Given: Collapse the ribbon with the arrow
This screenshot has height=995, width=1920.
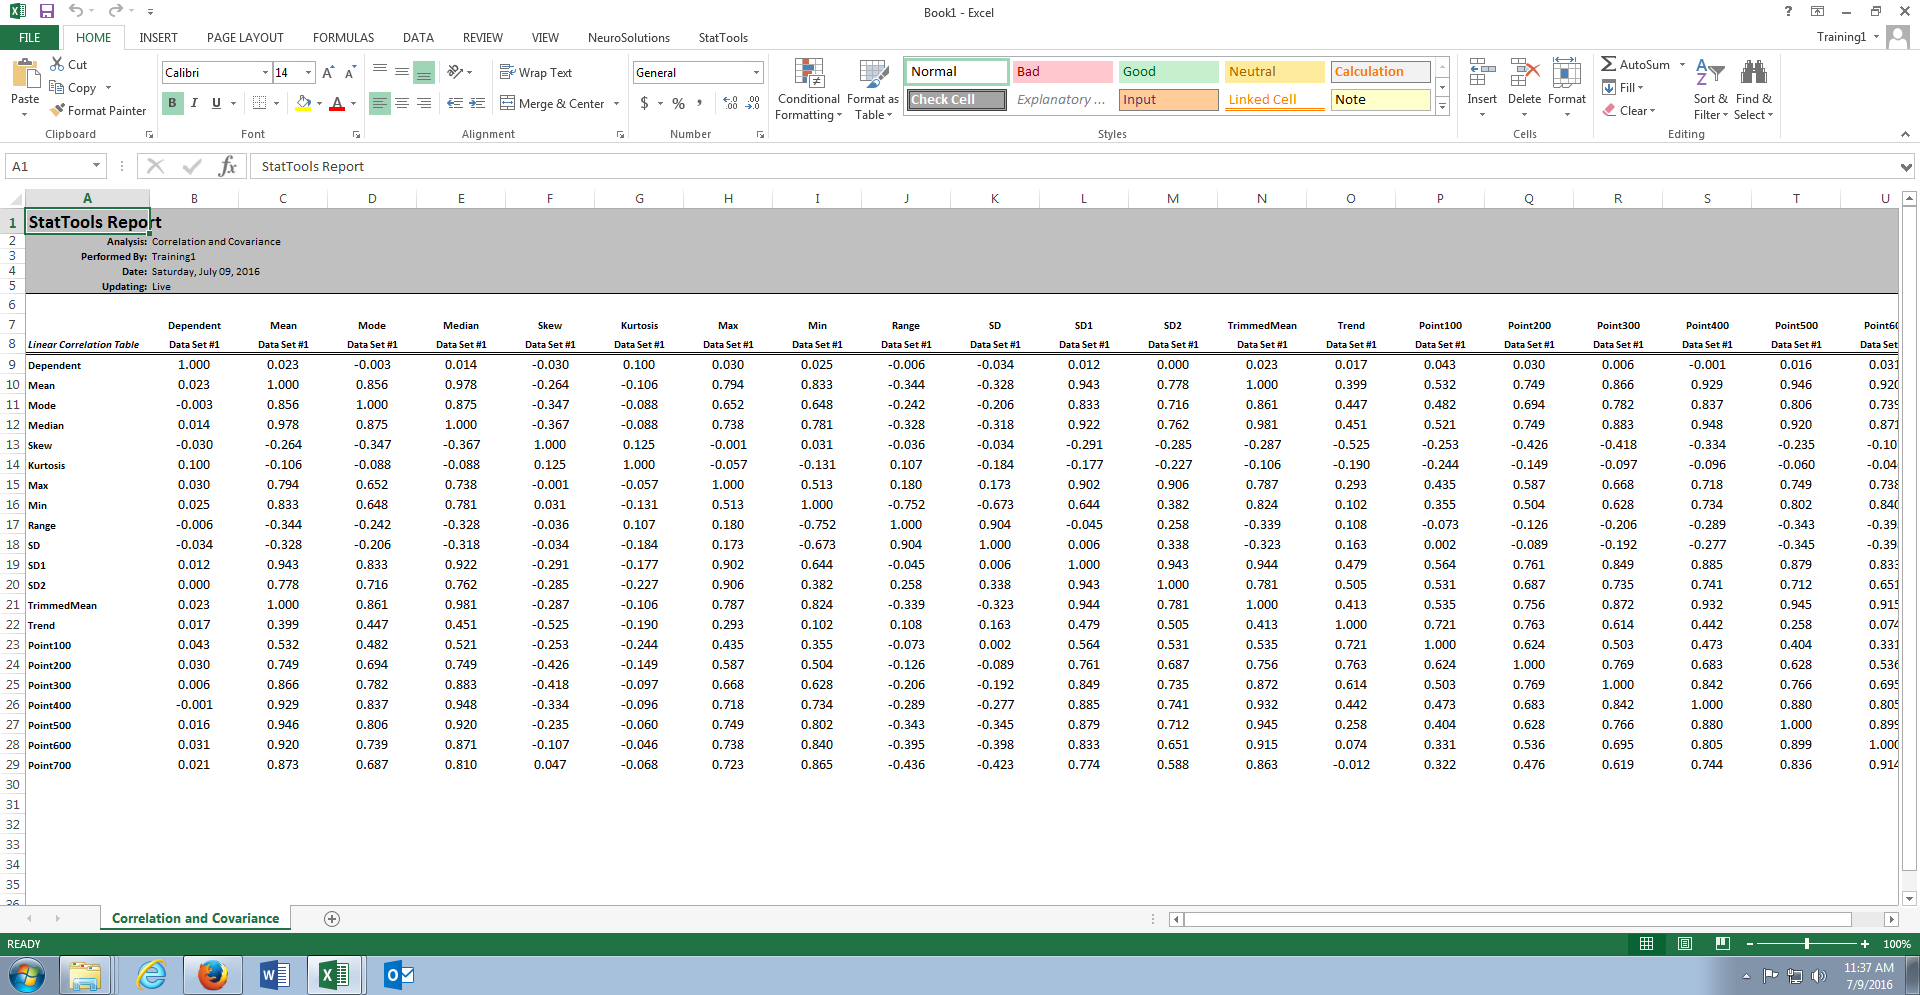Looking at the screenshot, I should tap(1905, 134).
